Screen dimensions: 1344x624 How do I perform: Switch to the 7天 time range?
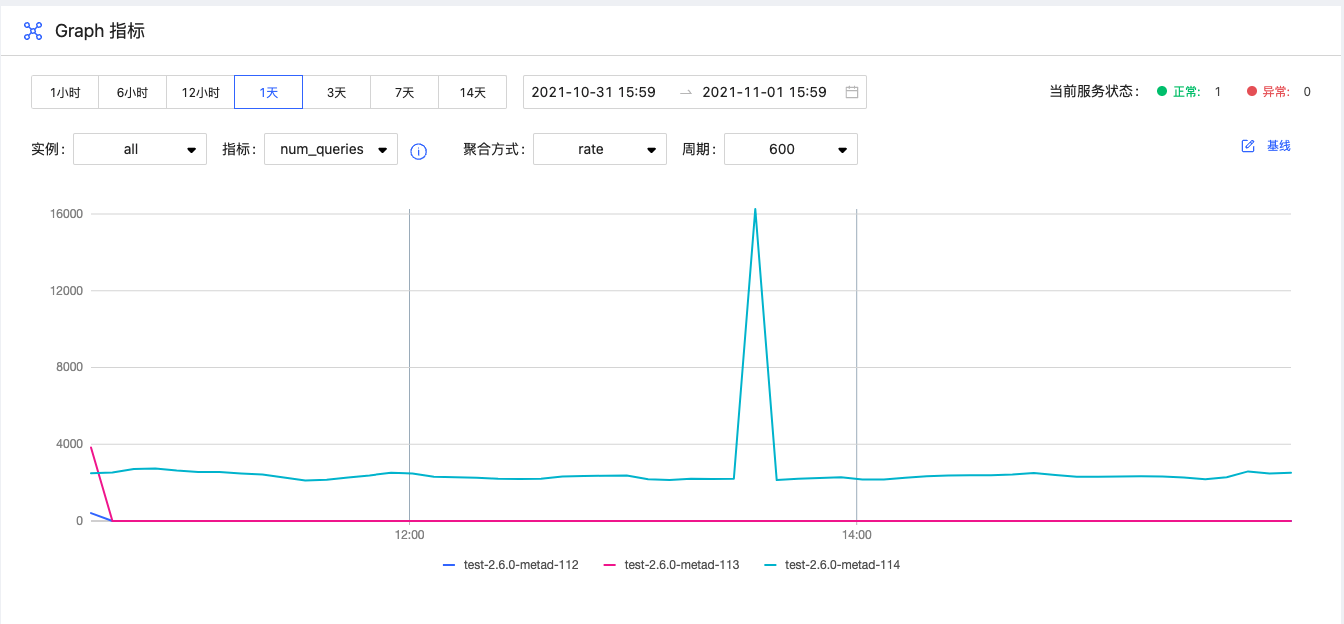coord(404,92)
